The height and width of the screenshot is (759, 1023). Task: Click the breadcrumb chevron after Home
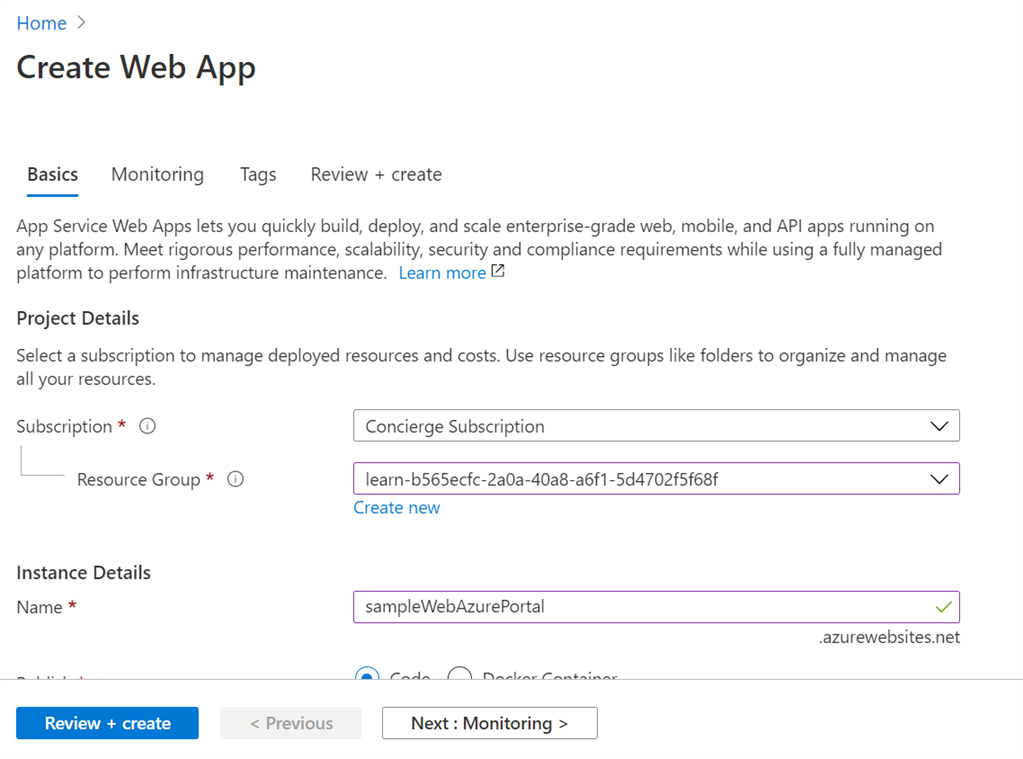pyautogui.click(x=81, y=23)
